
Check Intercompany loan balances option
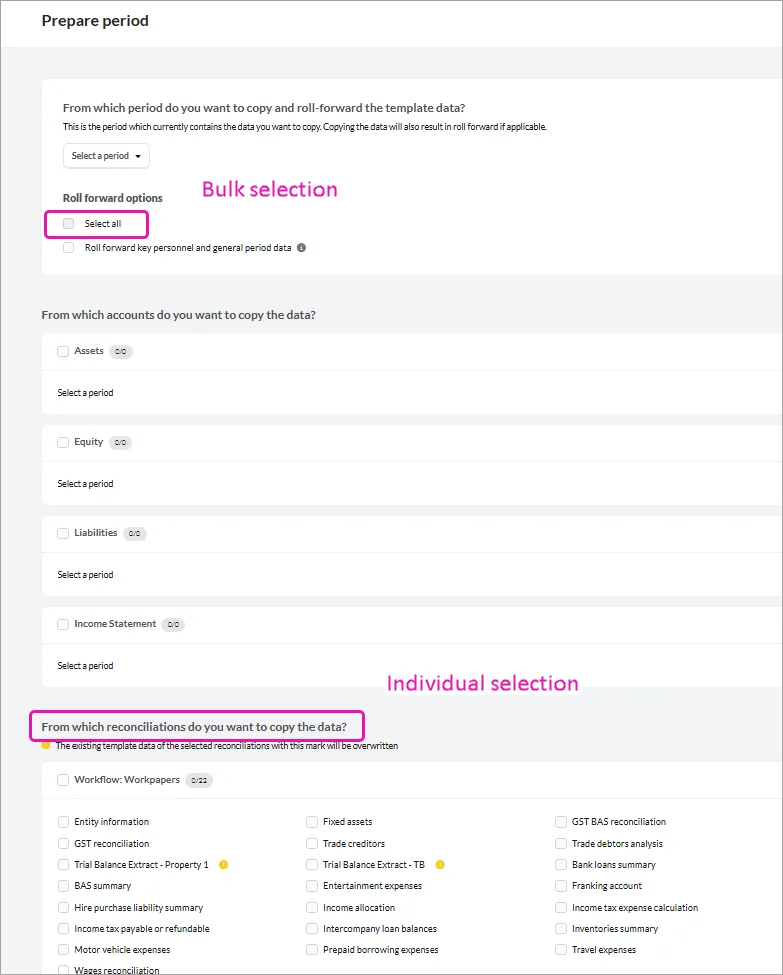(x=312, y=928)
